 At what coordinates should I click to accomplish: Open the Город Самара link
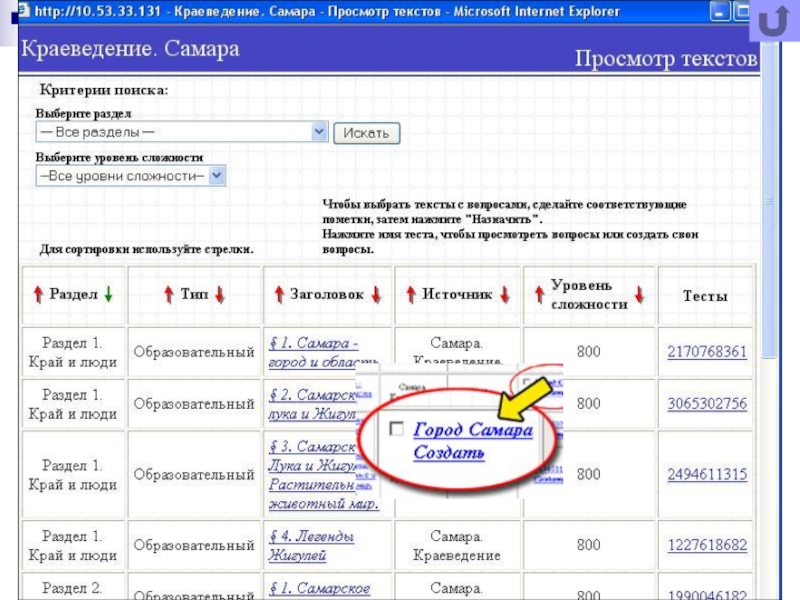[472, 430]
